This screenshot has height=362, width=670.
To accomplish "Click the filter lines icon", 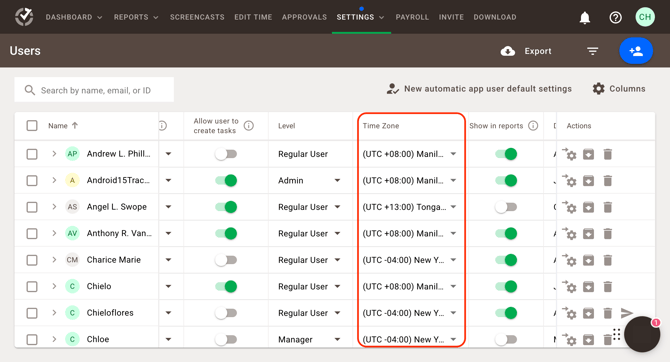I will pos(592,51).
